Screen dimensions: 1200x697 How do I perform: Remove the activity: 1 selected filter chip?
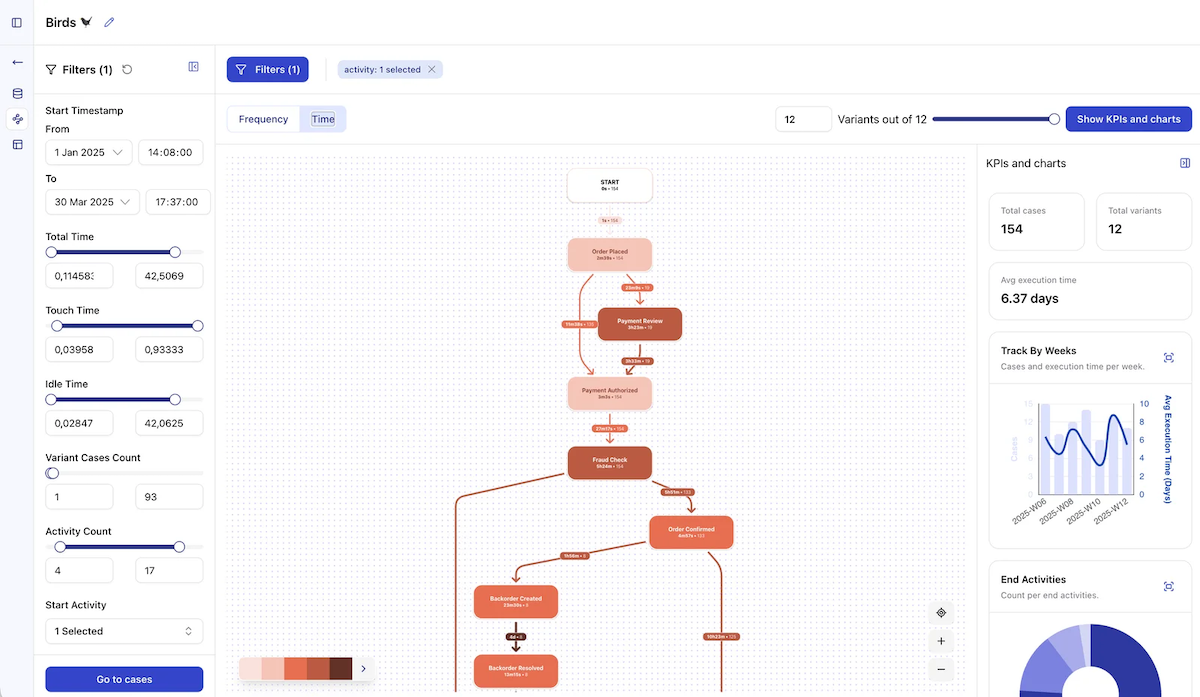[431, 69]
